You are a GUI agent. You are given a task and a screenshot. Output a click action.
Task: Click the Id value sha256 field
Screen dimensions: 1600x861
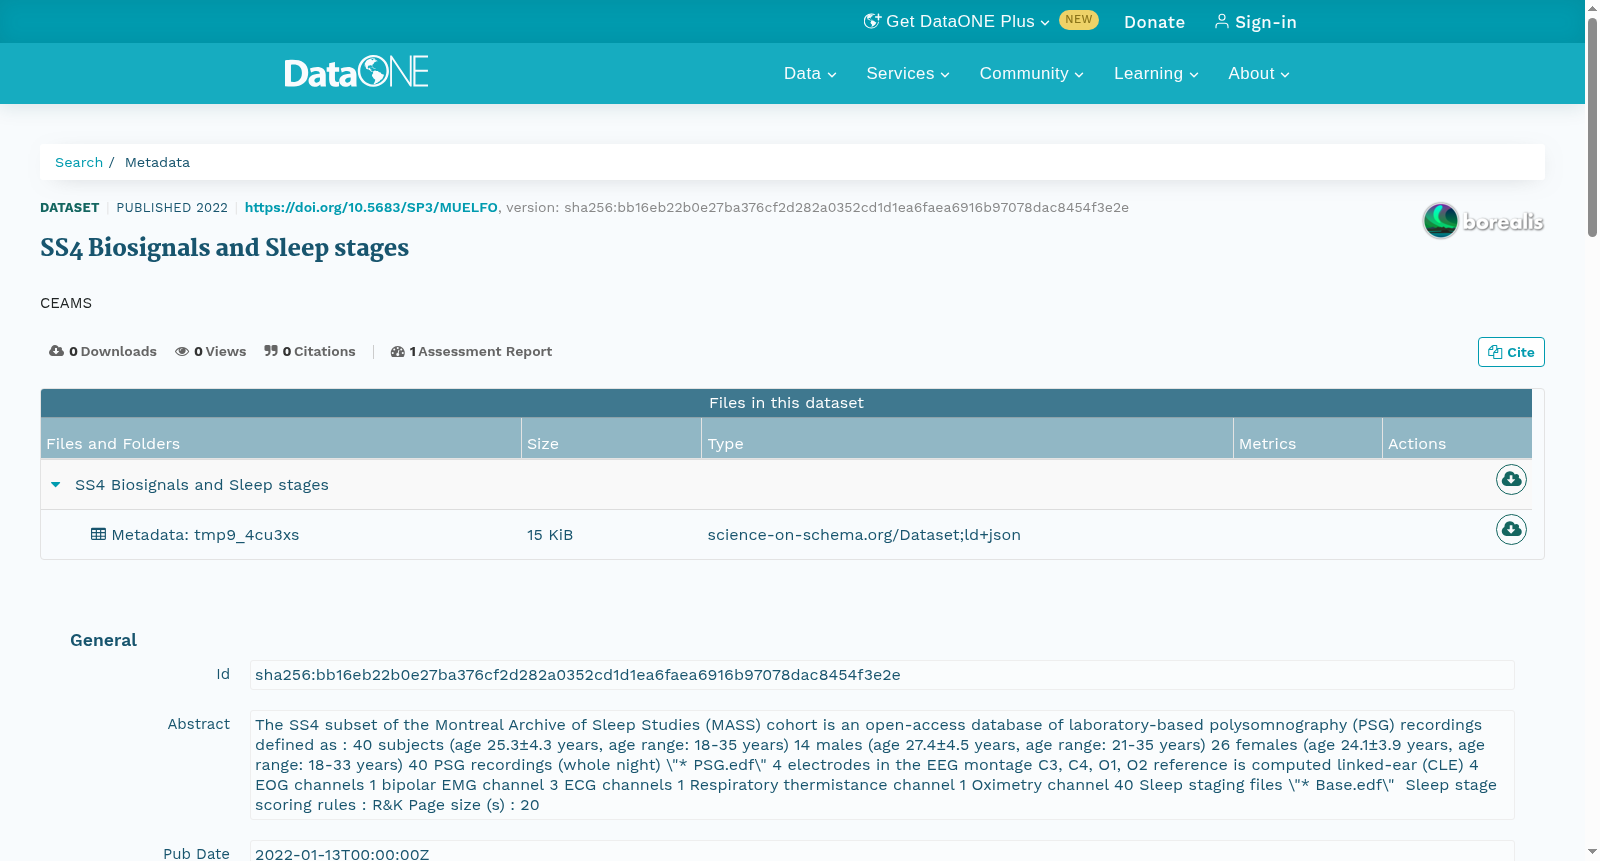point(882,675)
